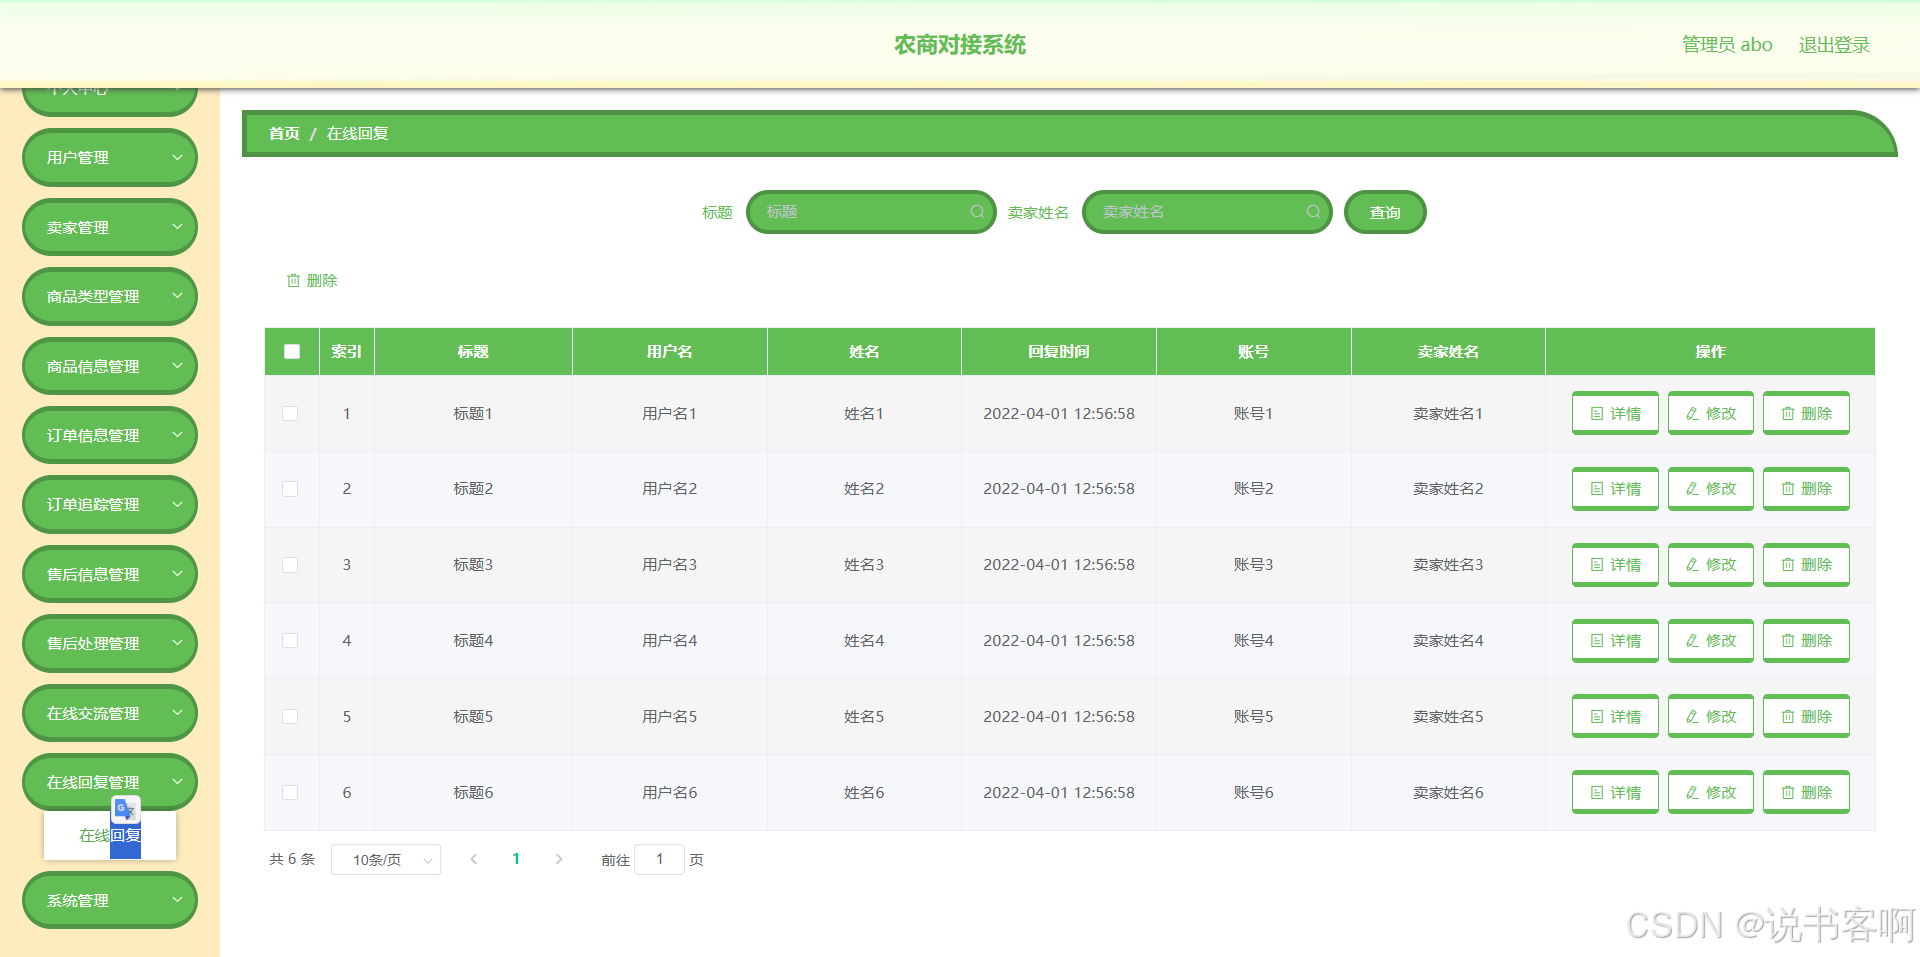
Task: Expand the 订单追踪管理 sidebar menu
Action: (110, 505)
